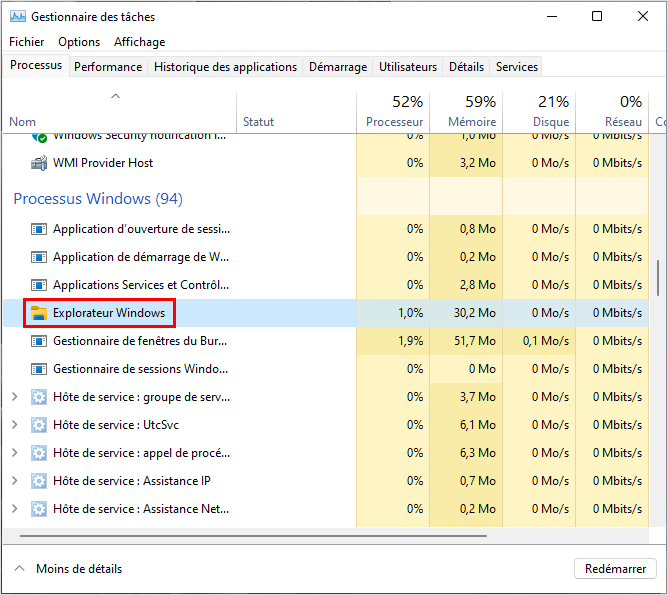Image resolution: width=668 pixels, height=595 pixels.
Task: Switch to the Détails tab
Action: pyautogui.click(x=466, y=67)
